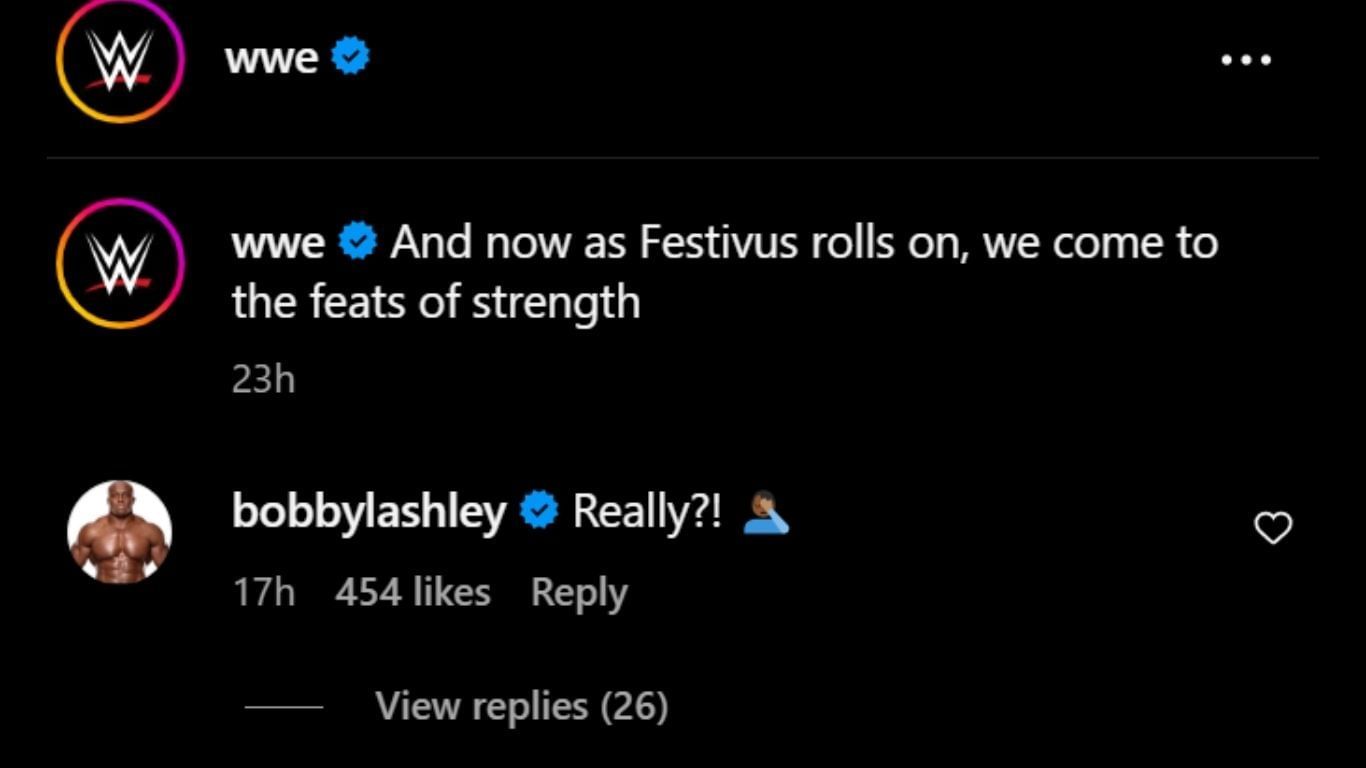This screenshot has height=768, width=1366.
Task: Like bobbylashley's comment with the heart icon
Action: point(1272,527)
